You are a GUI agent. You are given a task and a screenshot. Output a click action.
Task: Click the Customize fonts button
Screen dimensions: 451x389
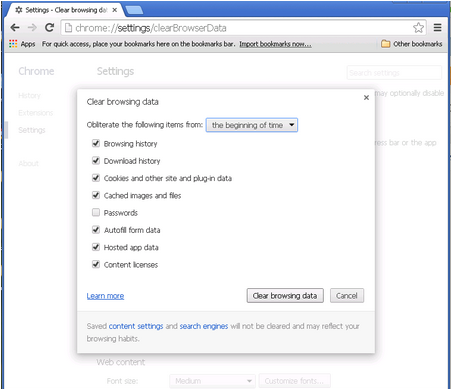(x=295, y=381)
